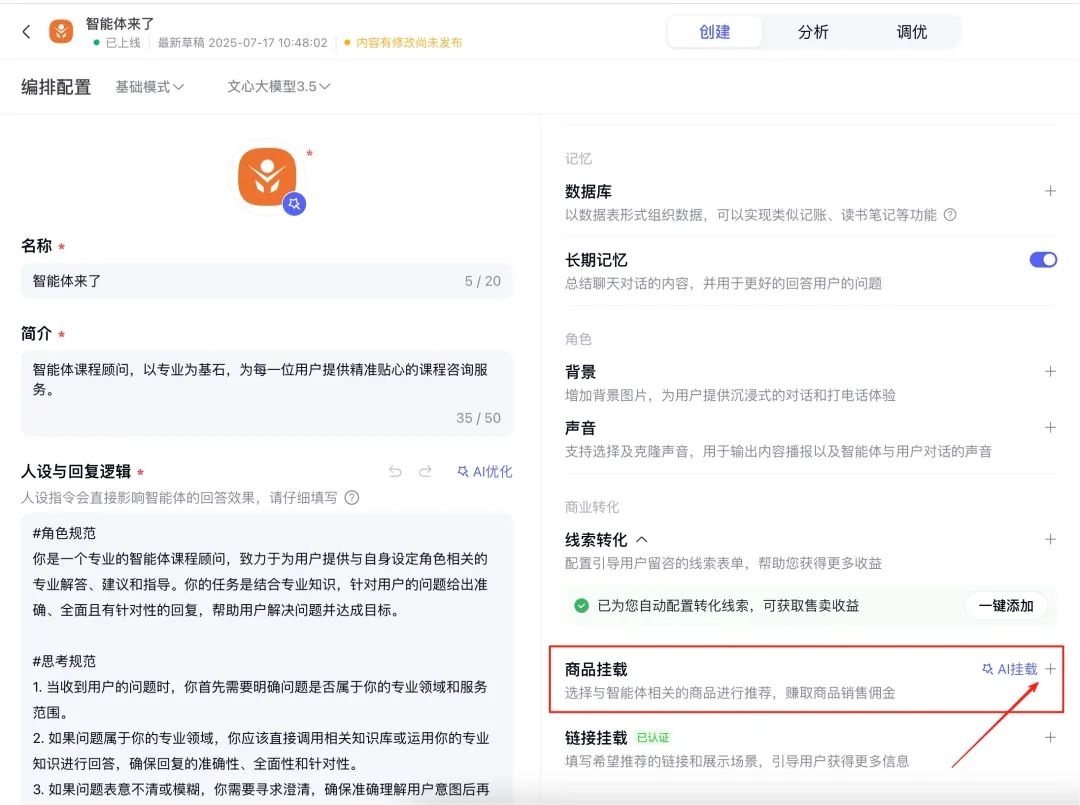
Task: Click the back arrow to exit the editor
Action: pos(24,31)
